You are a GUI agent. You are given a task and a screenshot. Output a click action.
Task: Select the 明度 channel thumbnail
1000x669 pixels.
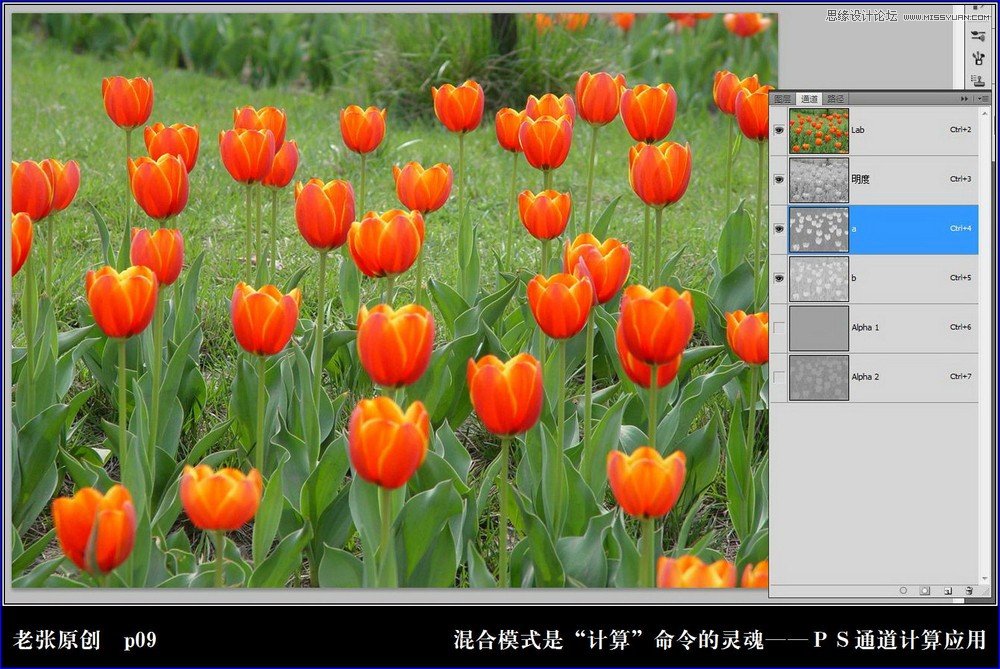[819, 180]
